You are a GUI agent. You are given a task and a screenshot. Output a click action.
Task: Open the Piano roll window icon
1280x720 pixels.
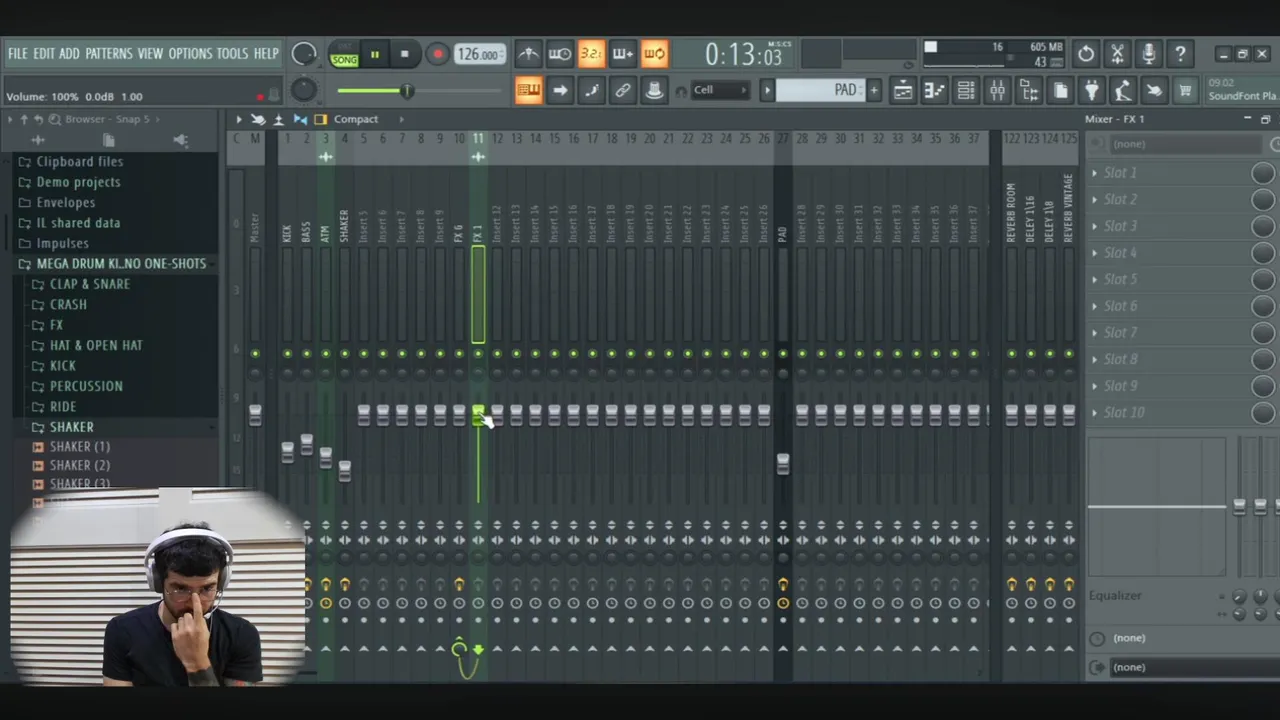(934, 91)
